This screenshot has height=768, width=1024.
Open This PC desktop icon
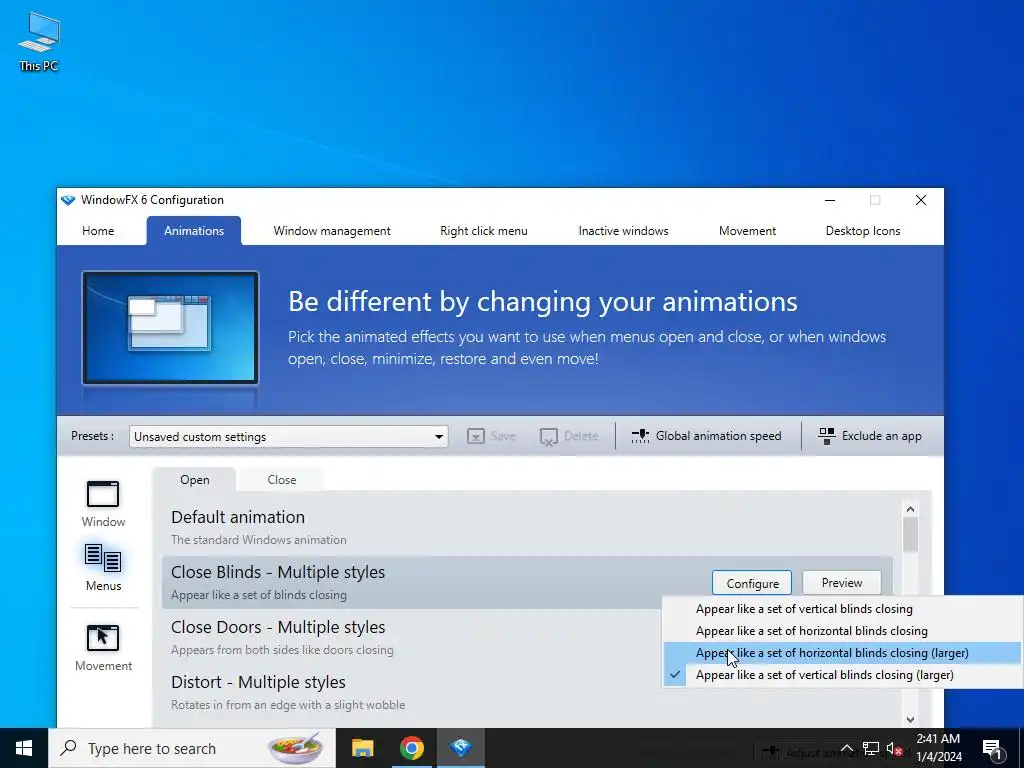pos(39,40)
